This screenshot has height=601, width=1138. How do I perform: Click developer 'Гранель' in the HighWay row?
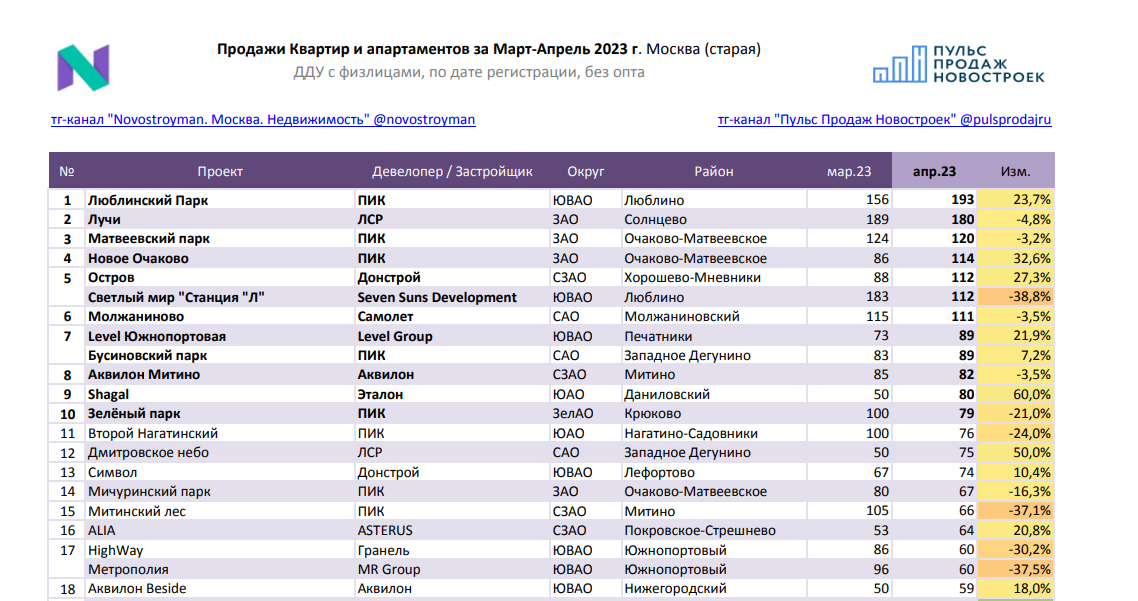pos(383,550)
